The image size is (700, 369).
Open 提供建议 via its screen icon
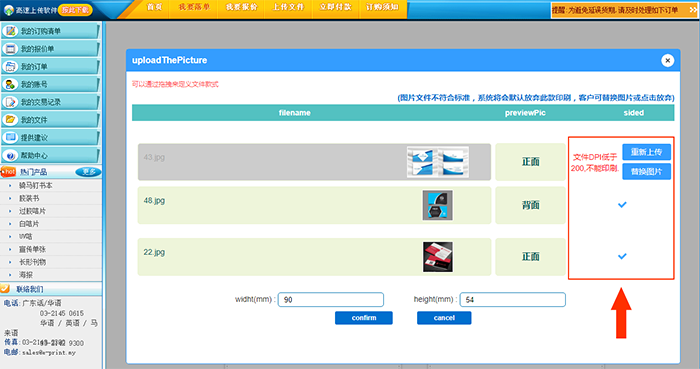point(10,137)
